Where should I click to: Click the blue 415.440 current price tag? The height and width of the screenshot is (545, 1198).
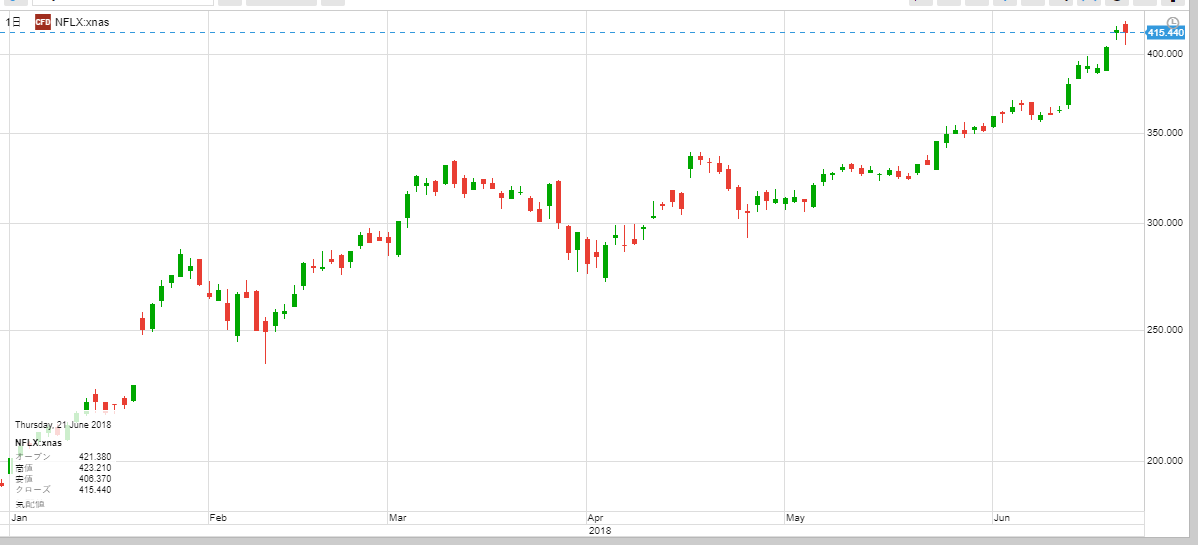(1166, 33)
